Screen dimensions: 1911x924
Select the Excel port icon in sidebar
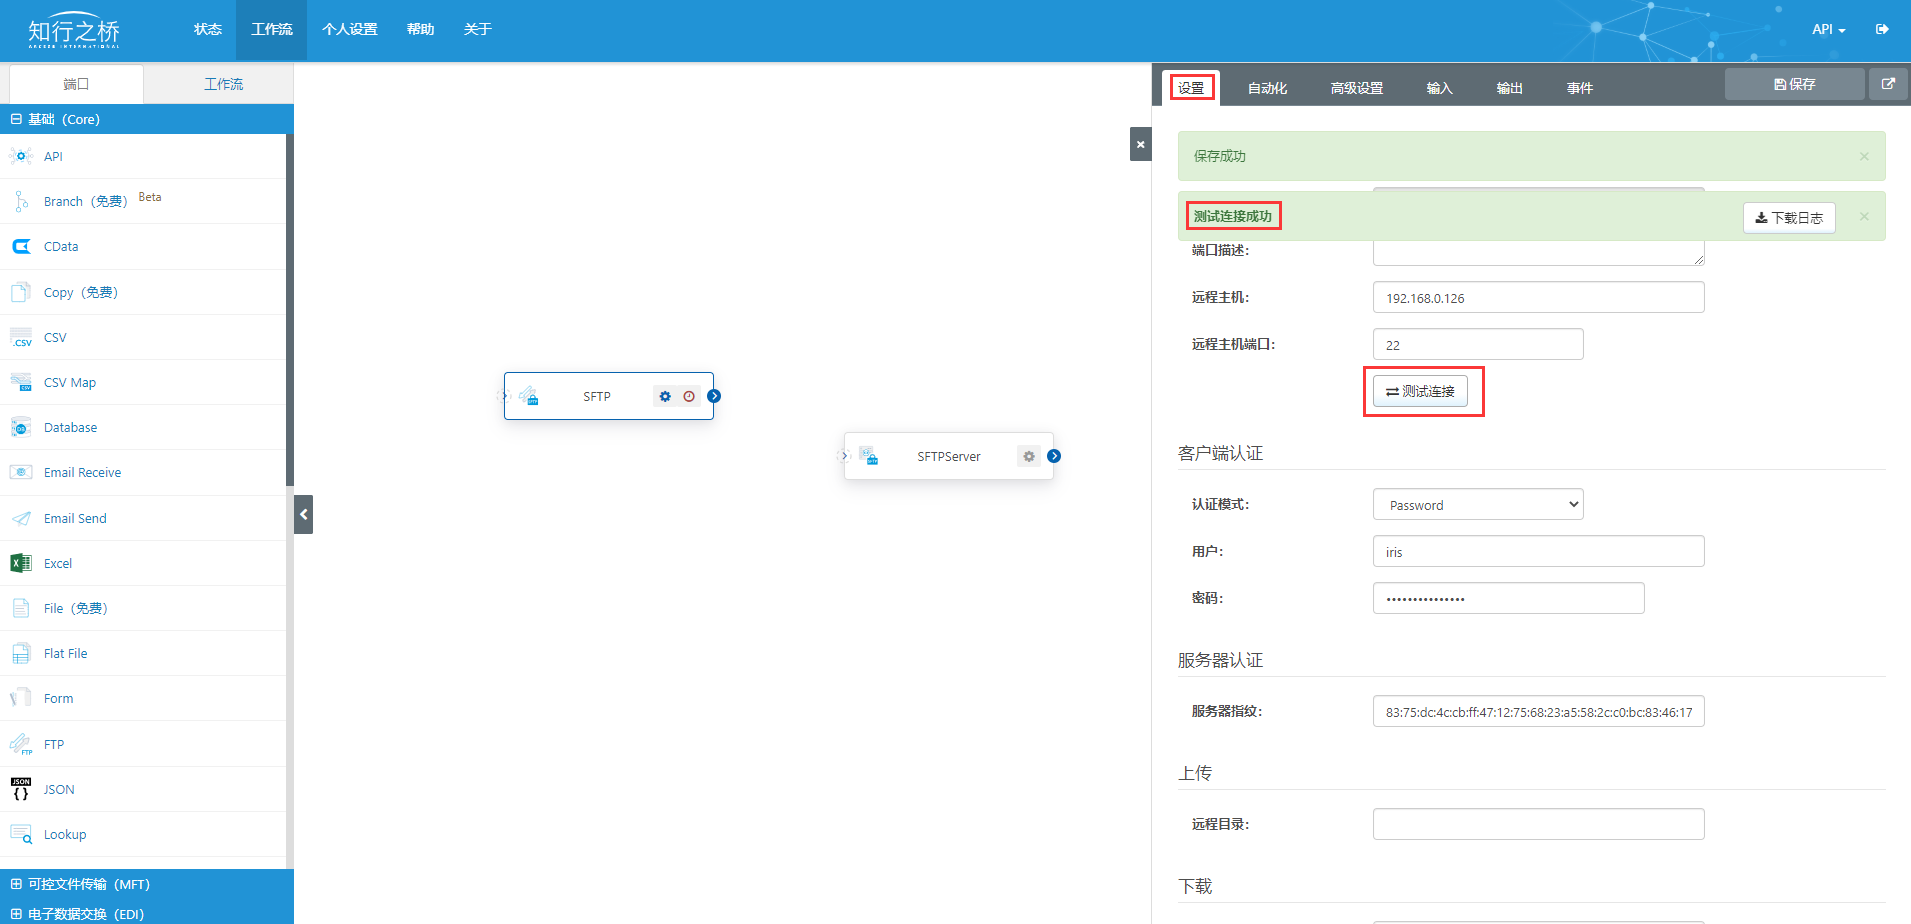pos(21,563)
